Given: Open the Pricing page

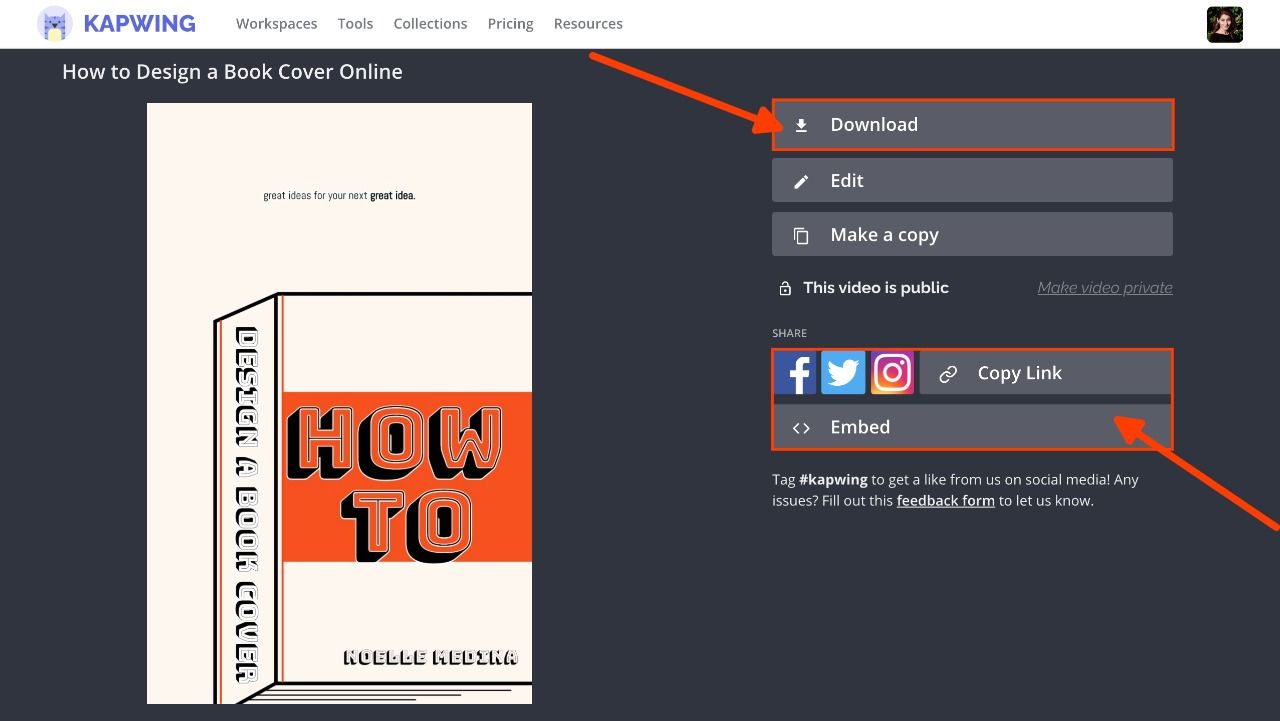Looking at the screenshot, I should pyautogui.click(x=510, y=24).
